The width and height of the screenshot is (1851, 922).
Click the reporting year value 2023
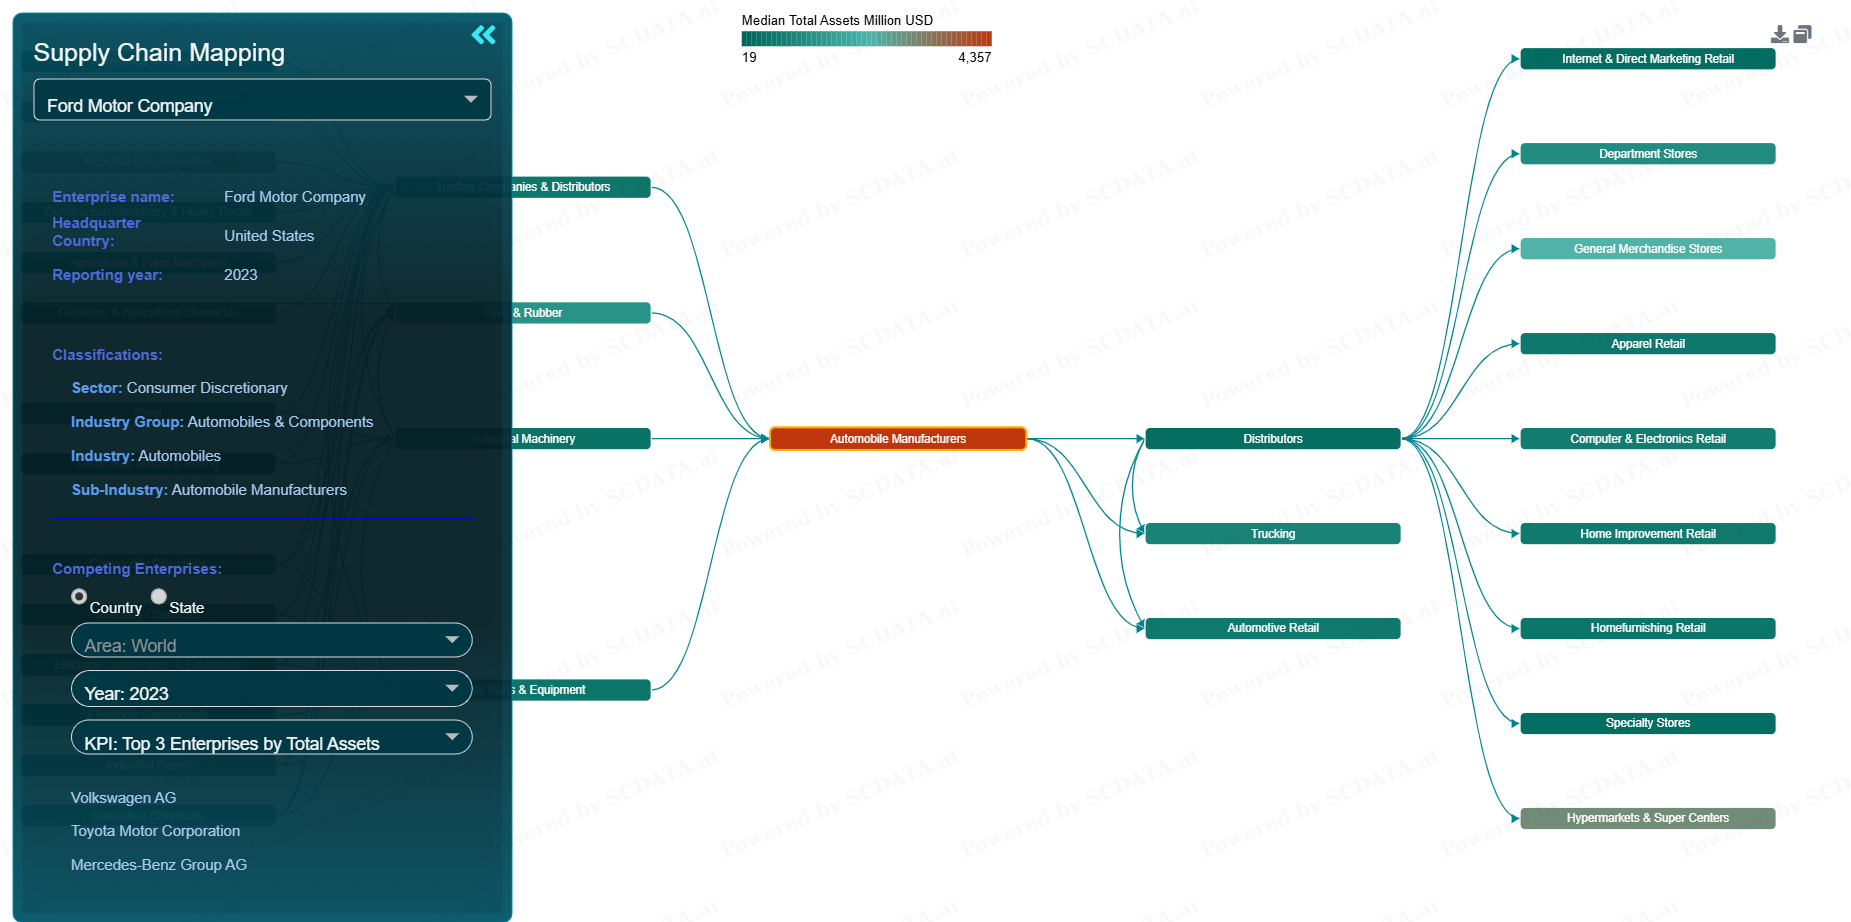(241, 275)
